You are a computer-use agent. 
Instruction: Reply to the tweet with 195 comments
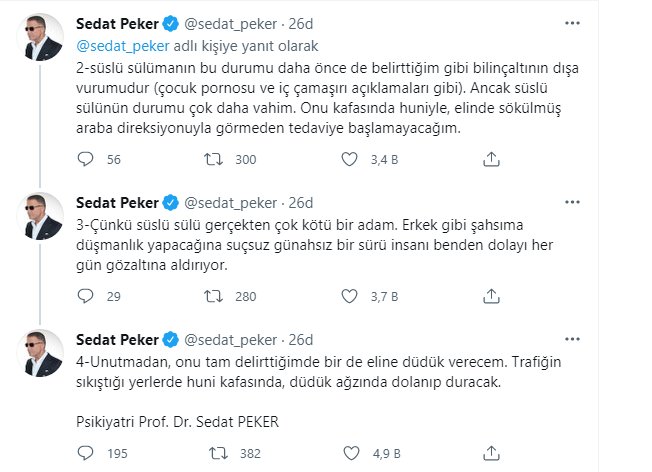tap(86, 453)
